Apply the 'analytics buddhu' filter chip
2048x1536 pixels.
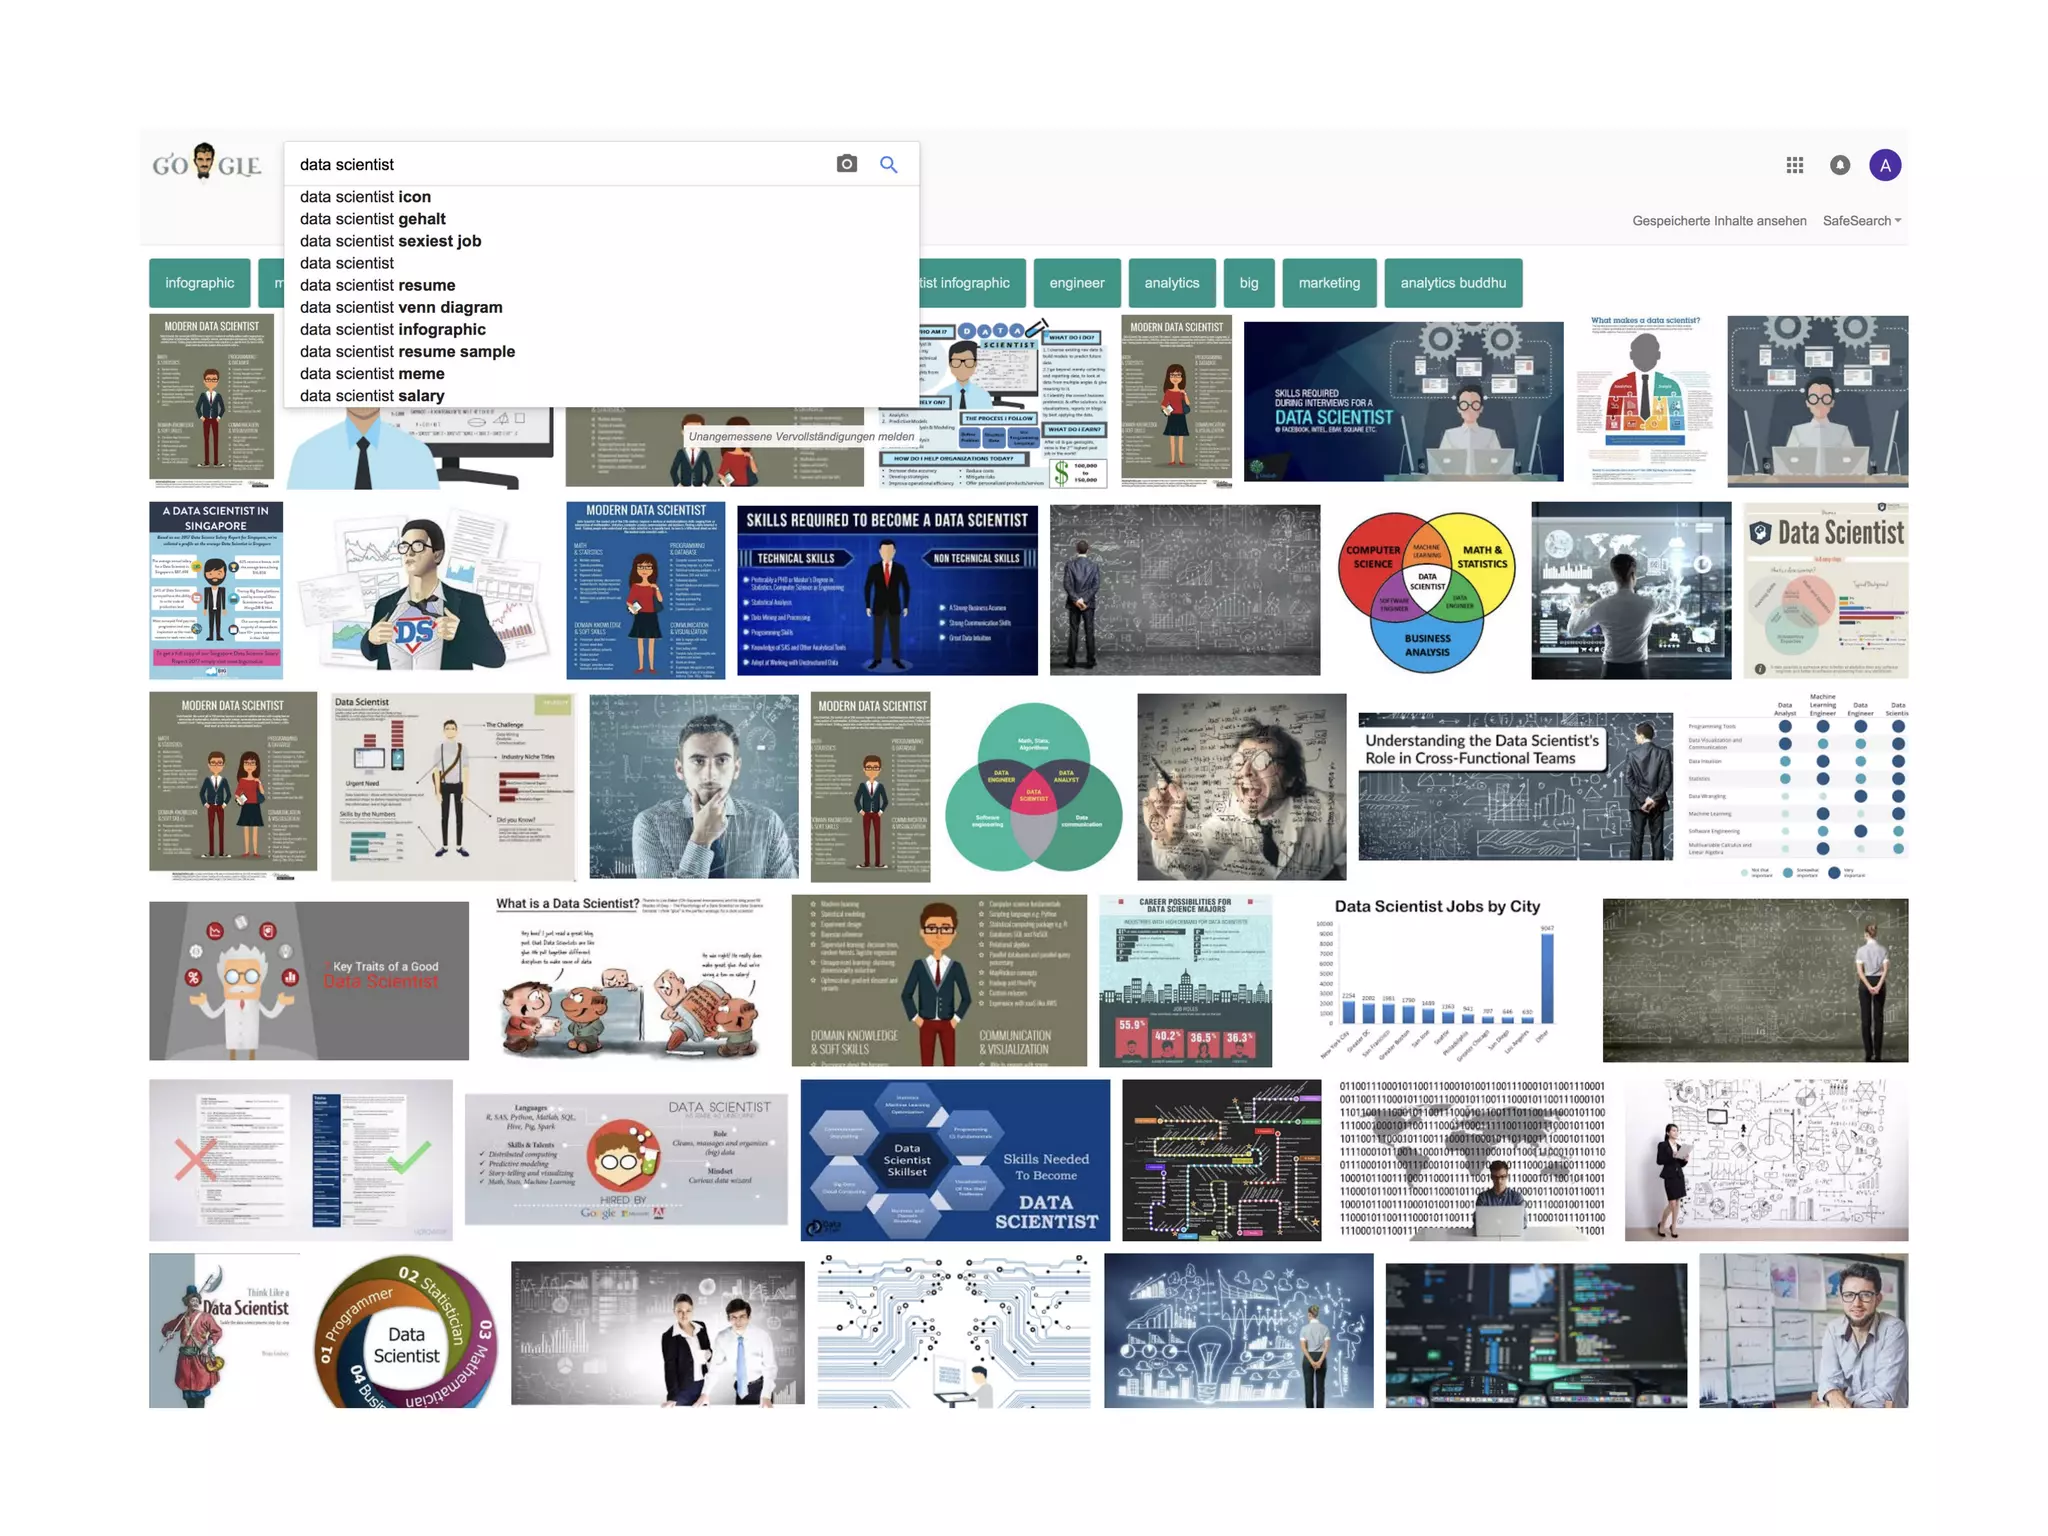point(1452,283)
